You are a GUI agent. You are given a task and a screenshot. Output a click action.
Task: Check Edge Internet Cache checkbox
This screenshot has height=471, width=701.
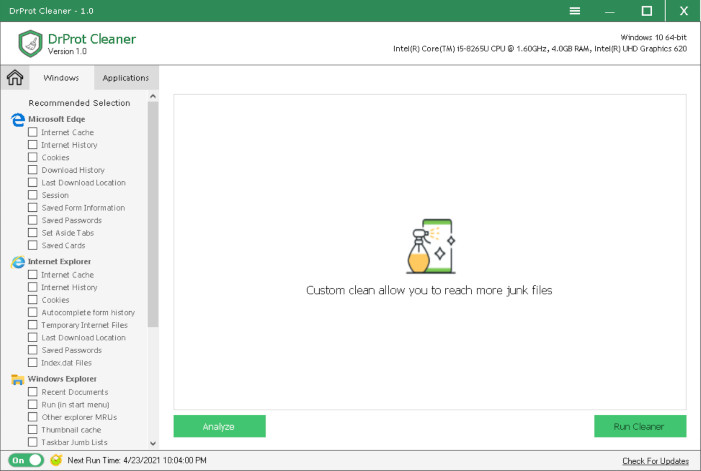[33, 132]
